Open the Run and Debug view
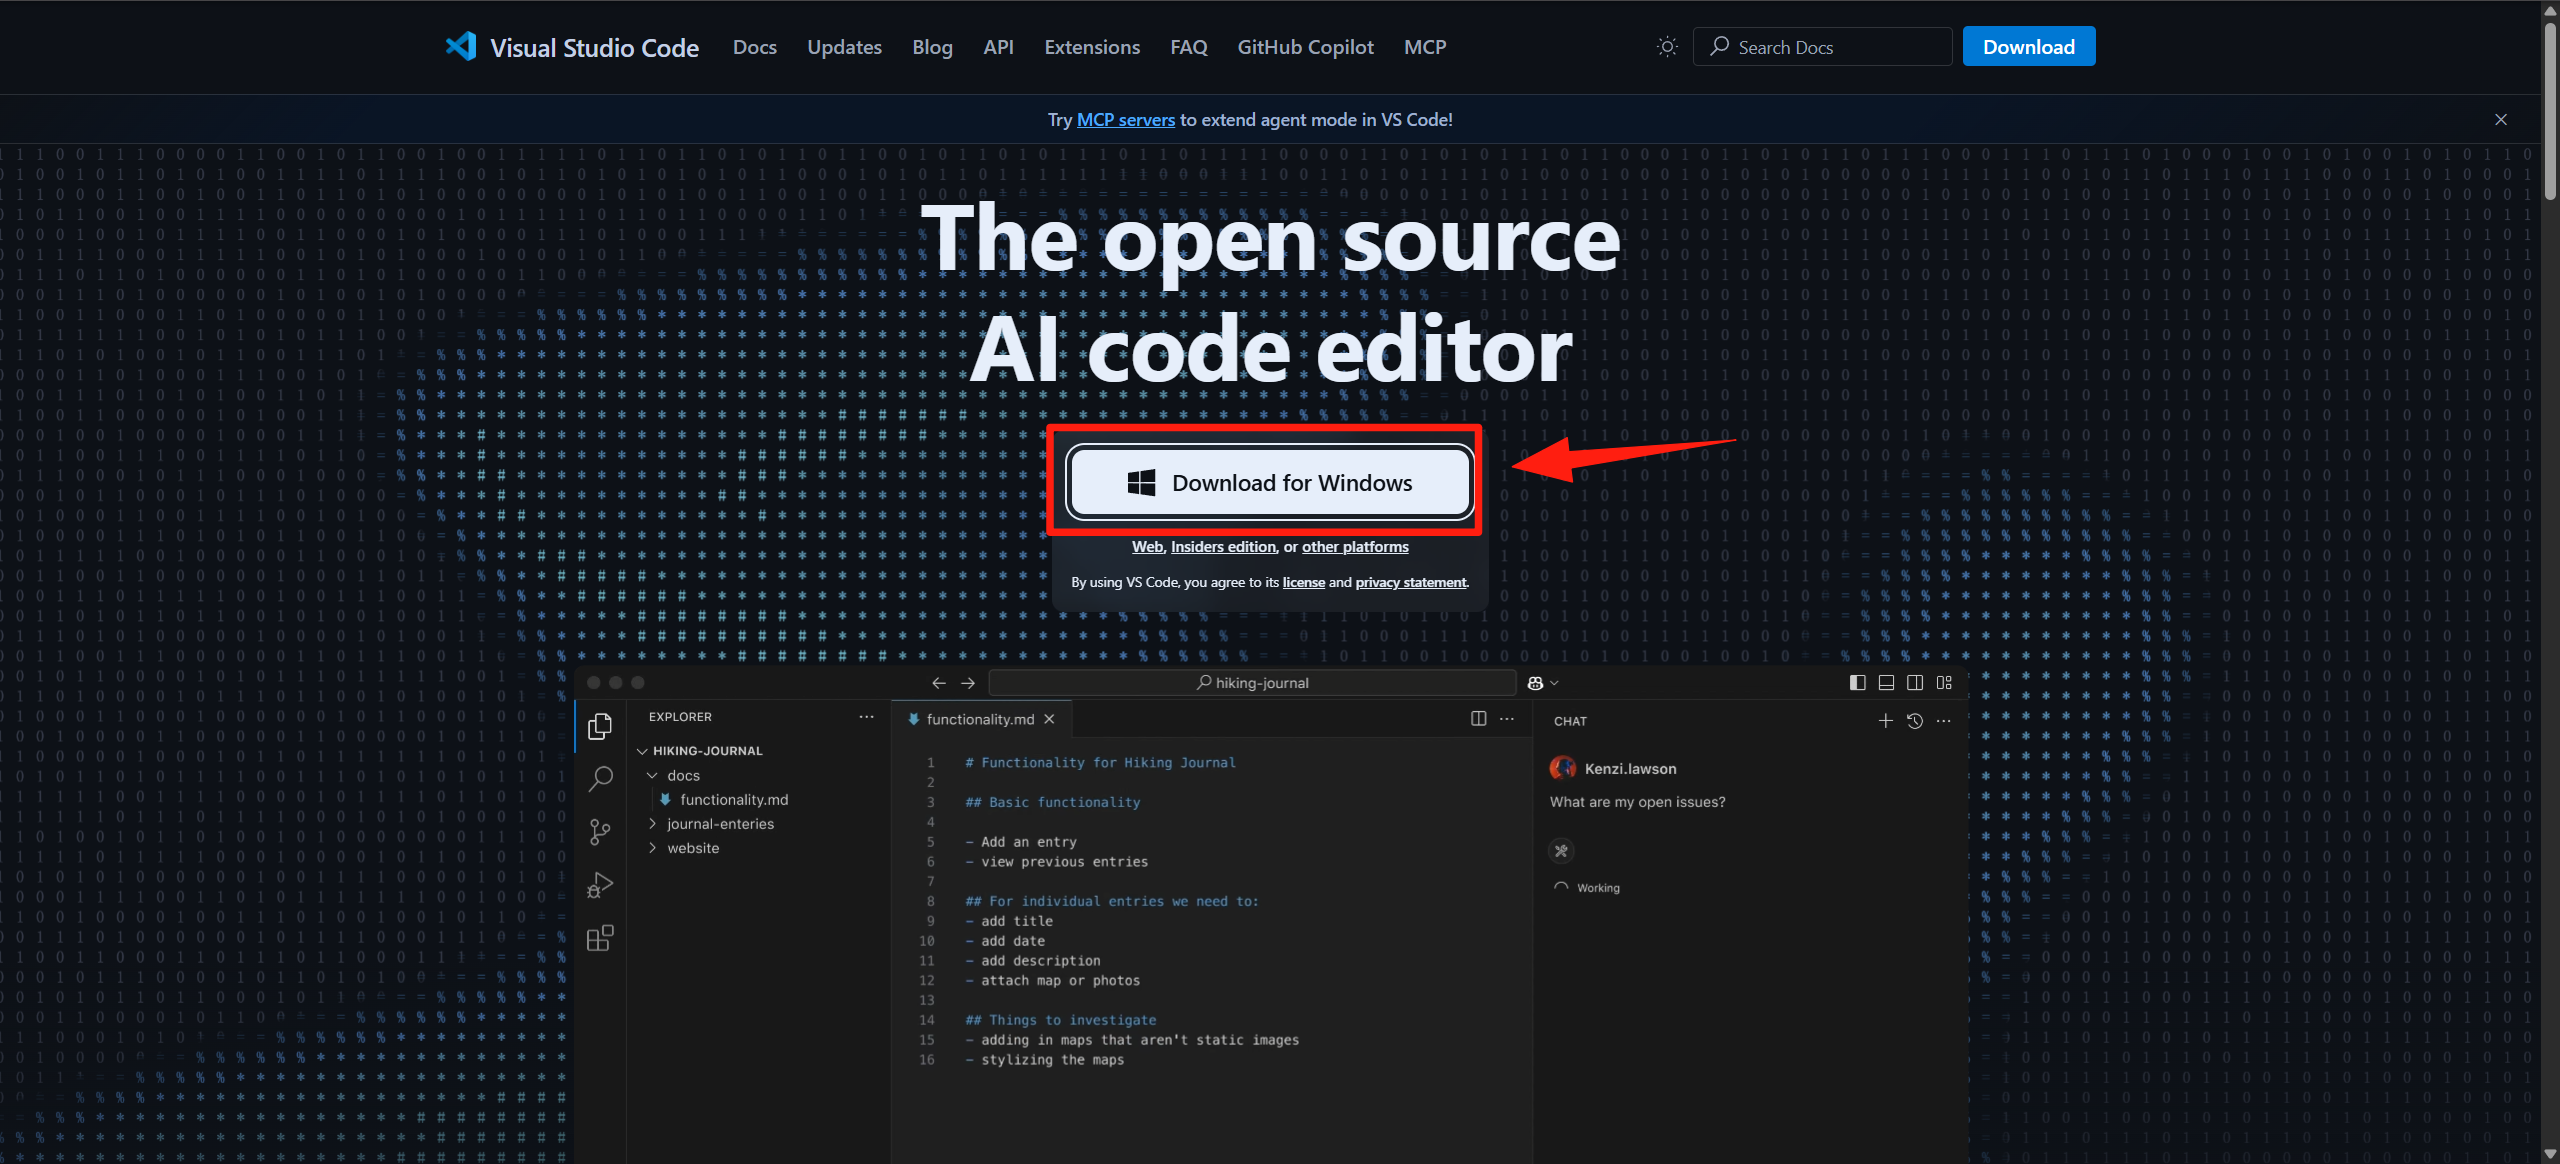Screen dimensions: 2560x1164 pos(601,884)
